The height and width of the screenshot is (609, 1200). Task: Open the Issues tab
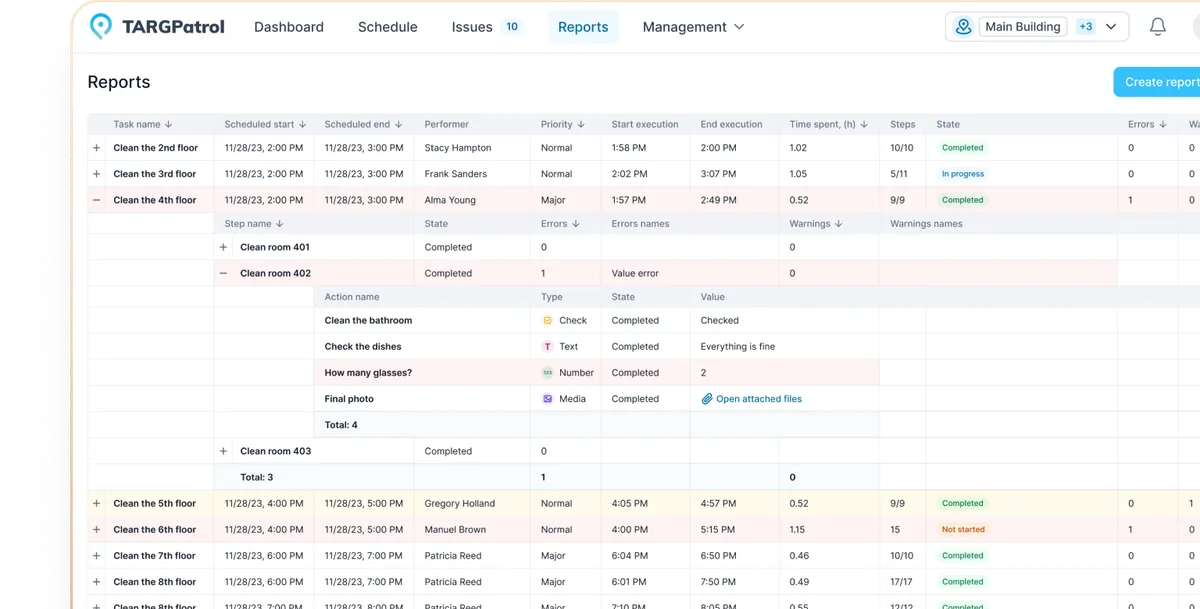472,27
